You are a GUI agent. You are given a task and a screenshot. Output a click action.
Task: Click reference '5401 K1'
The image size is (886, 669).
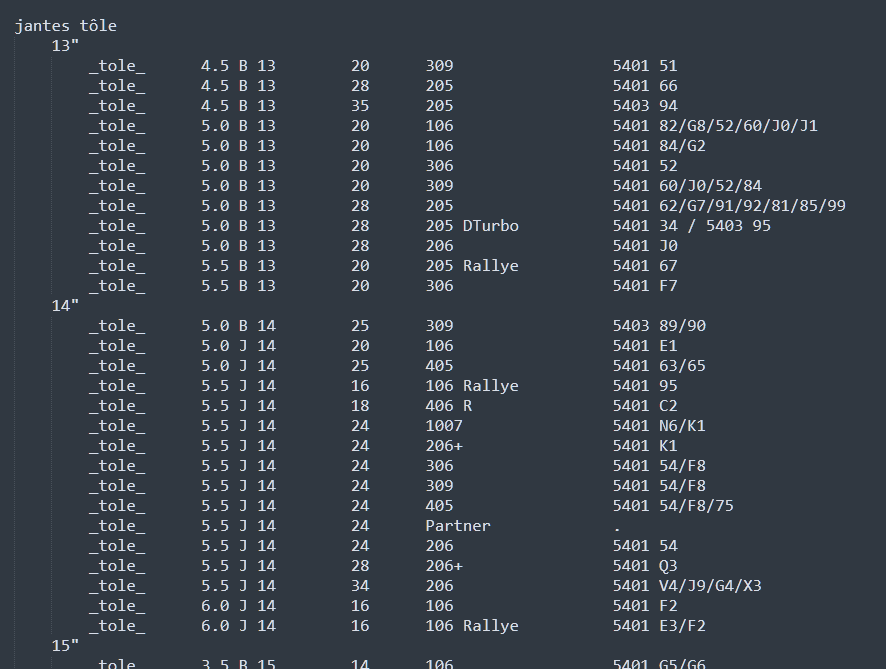[x=645, y=446]
